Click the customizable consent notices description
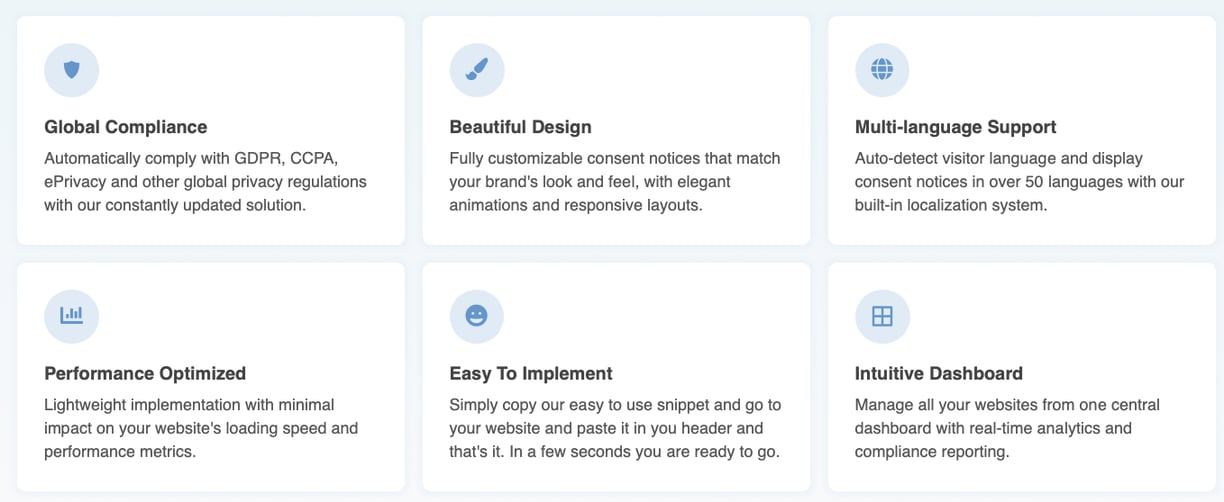Screen dimensions: 1224x502 tap(615, 182)
